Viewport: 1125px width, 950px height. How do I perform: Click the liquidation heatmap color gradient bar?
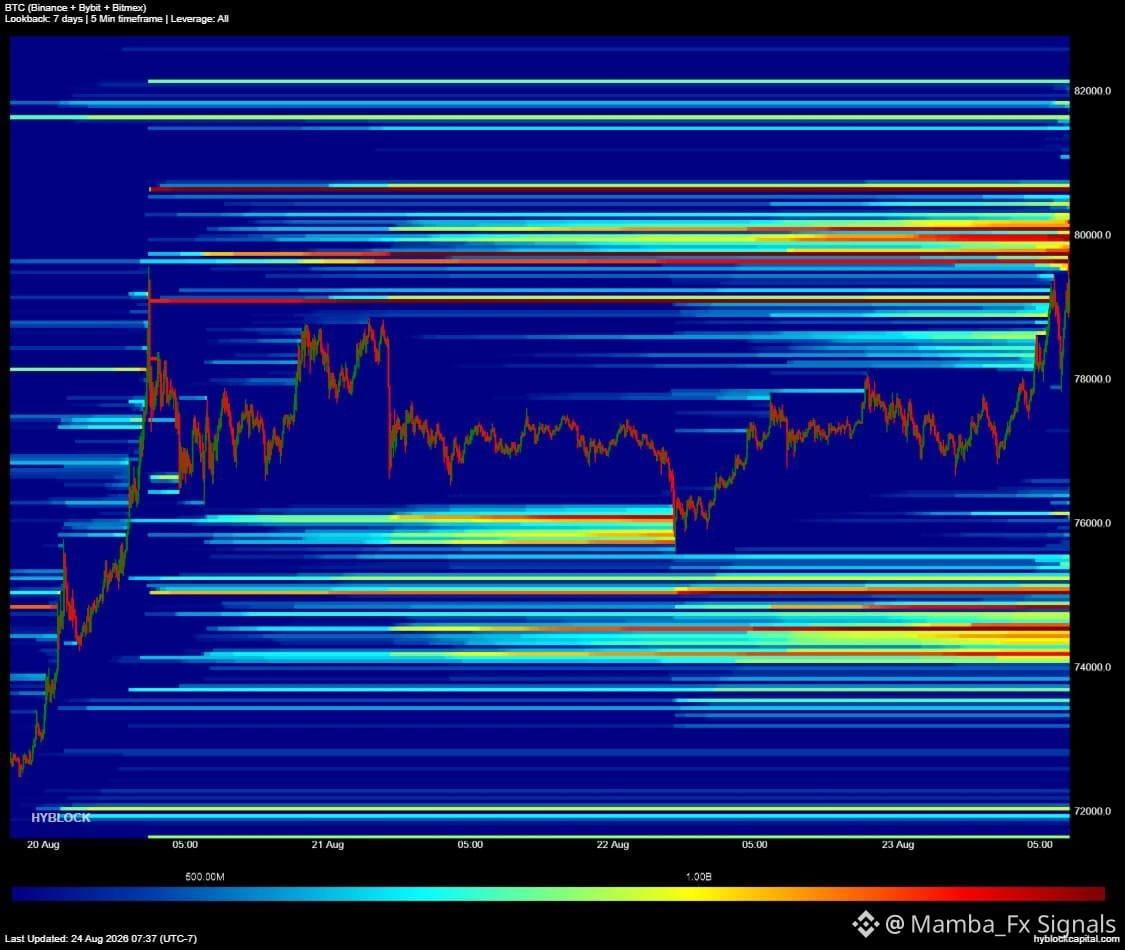[558, 893]
